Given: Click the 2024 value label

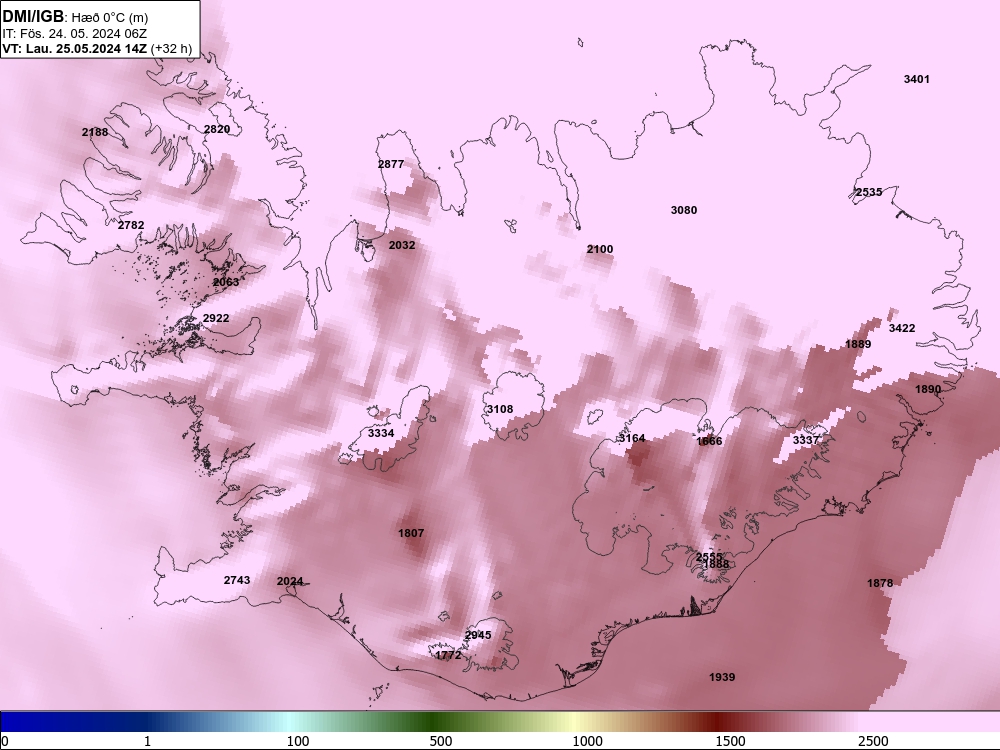Looking at the screenshot, I should [x=290, y=581].
